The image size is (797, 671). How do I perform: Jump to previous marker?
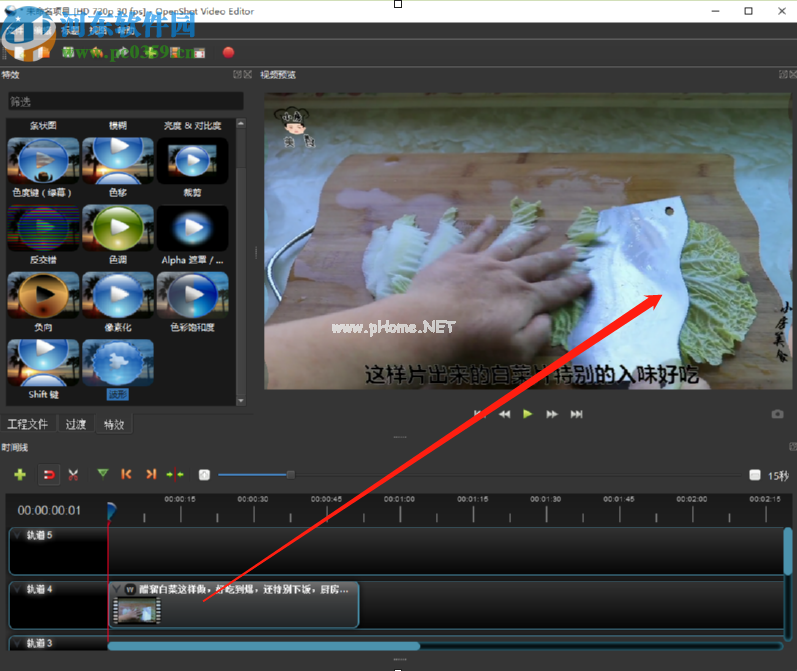point(126,474)
